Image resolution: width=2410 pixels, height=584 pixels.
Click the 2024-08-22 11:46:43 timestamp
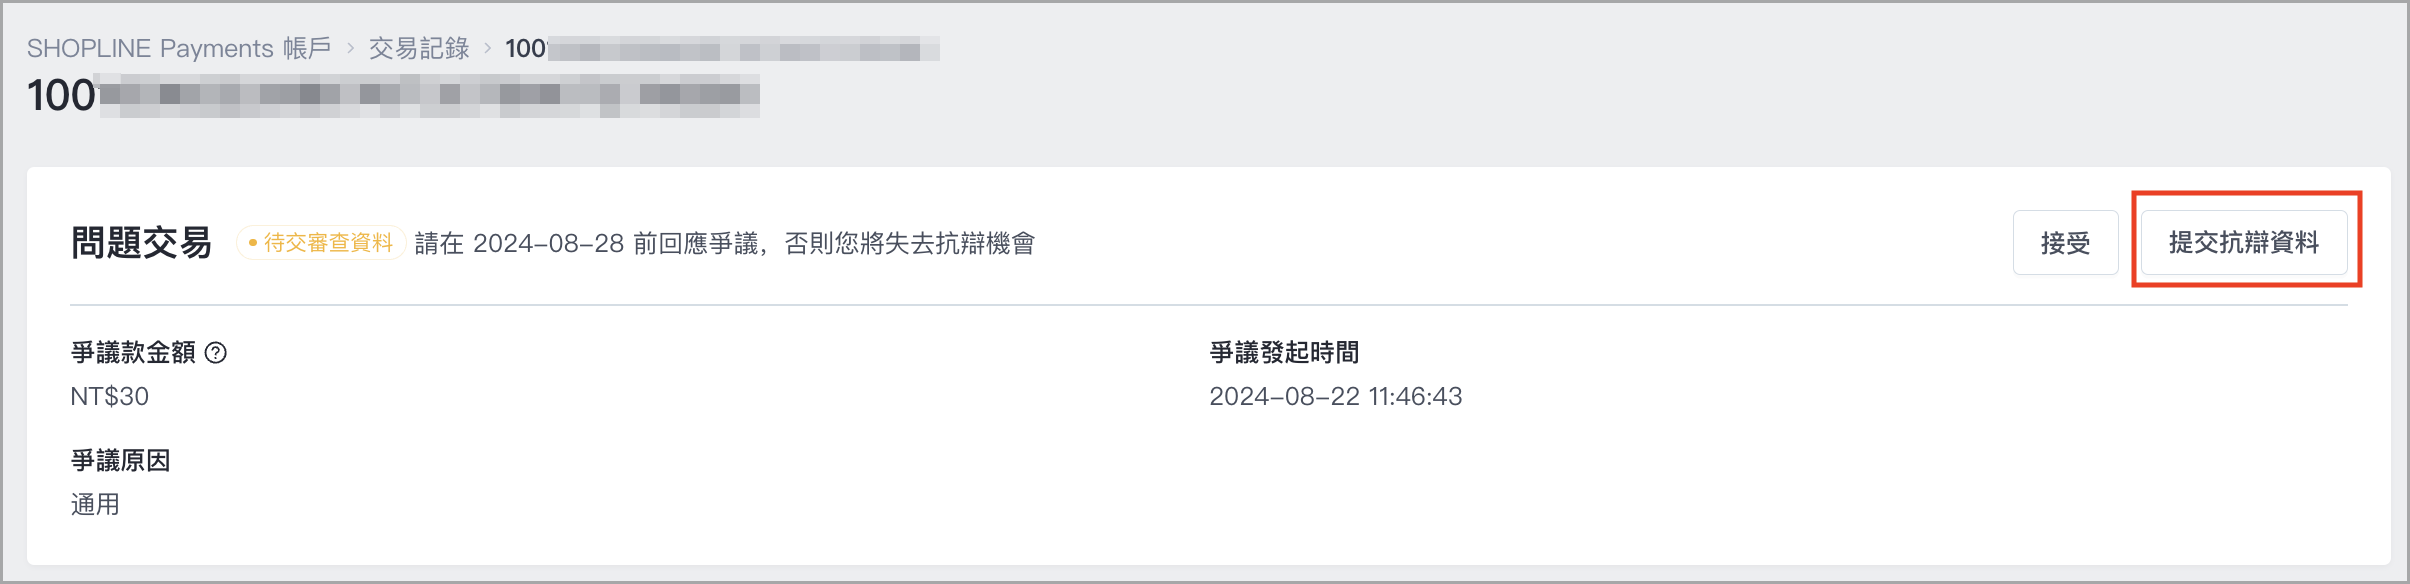(x=1336, y=397)
